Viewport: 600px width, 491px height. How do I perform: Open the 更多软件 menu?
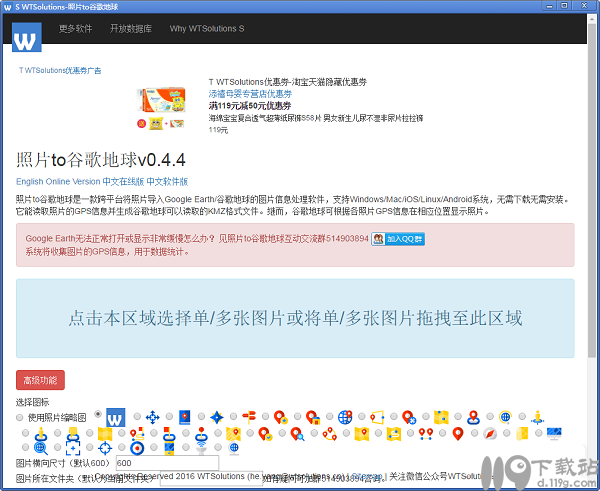click(75, 29)
